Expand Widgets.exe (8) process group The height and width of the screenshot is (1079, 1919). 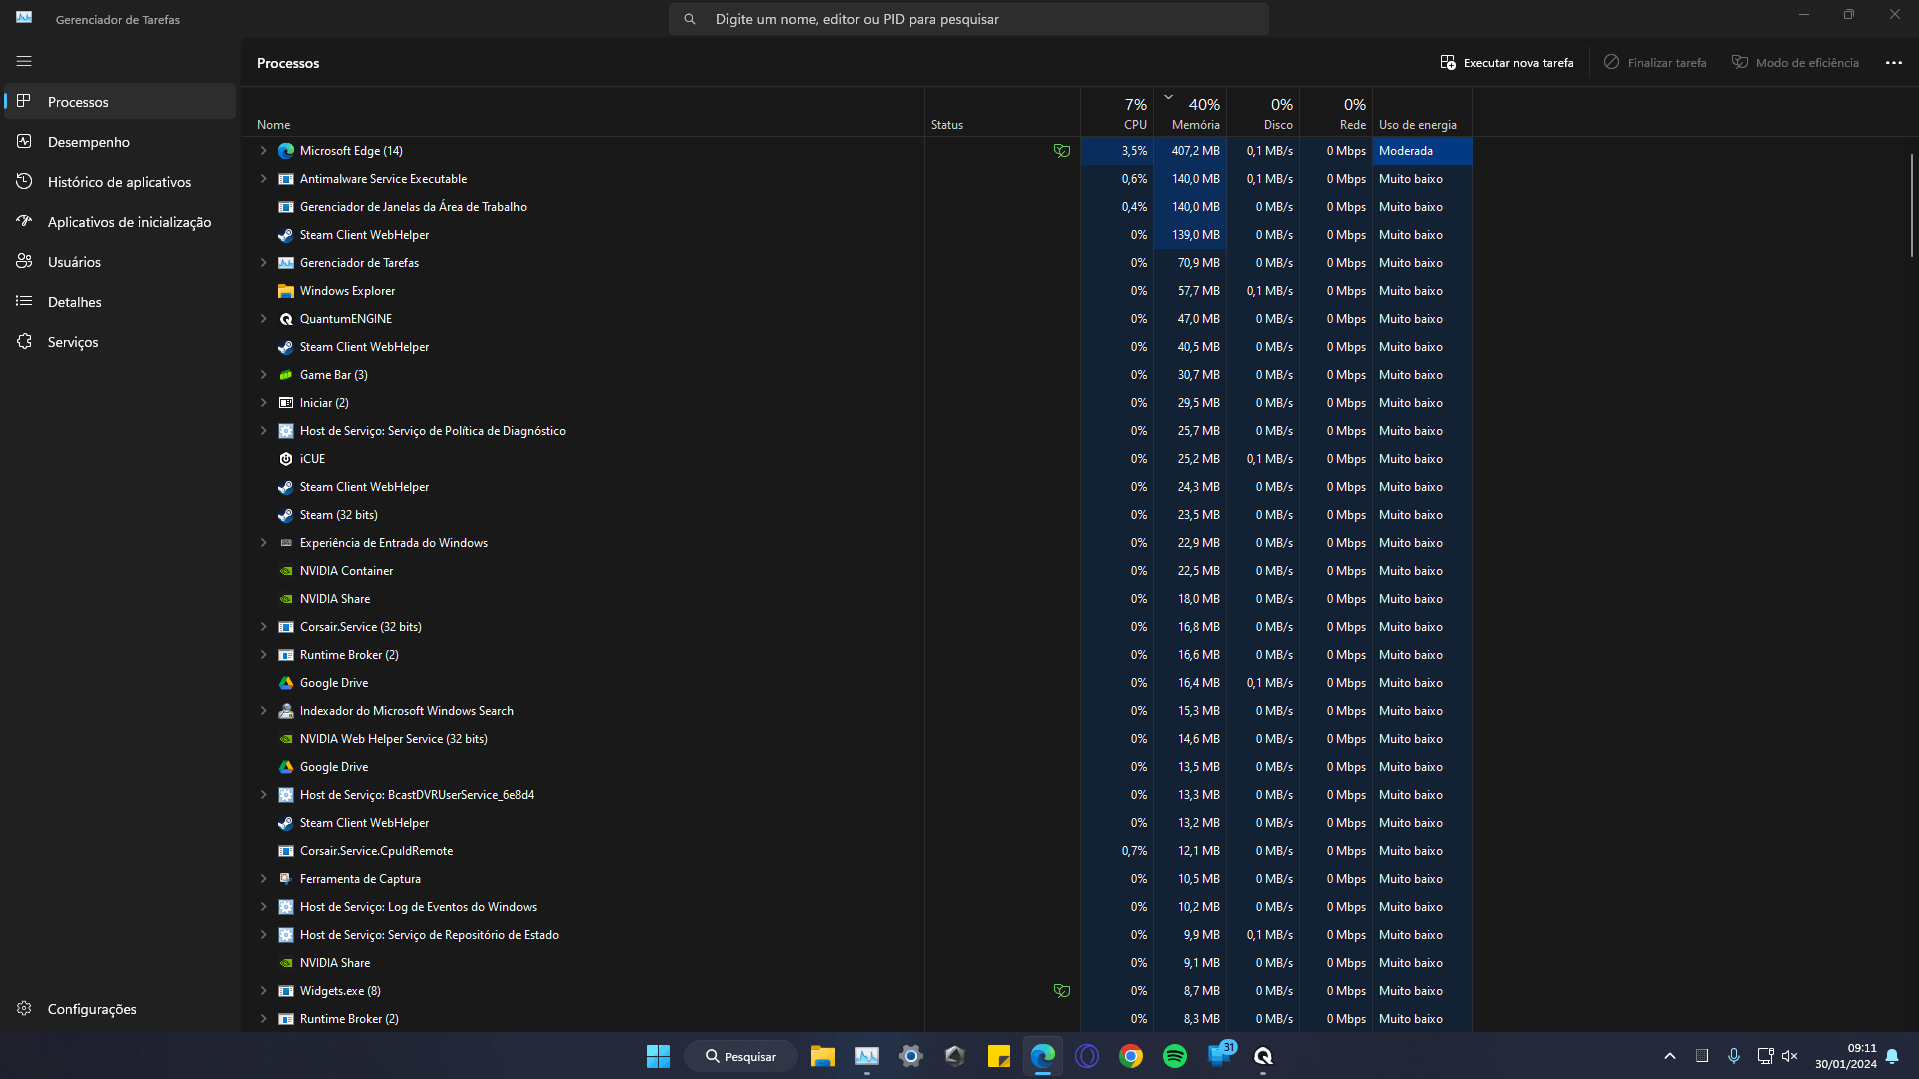coord(263,991)
